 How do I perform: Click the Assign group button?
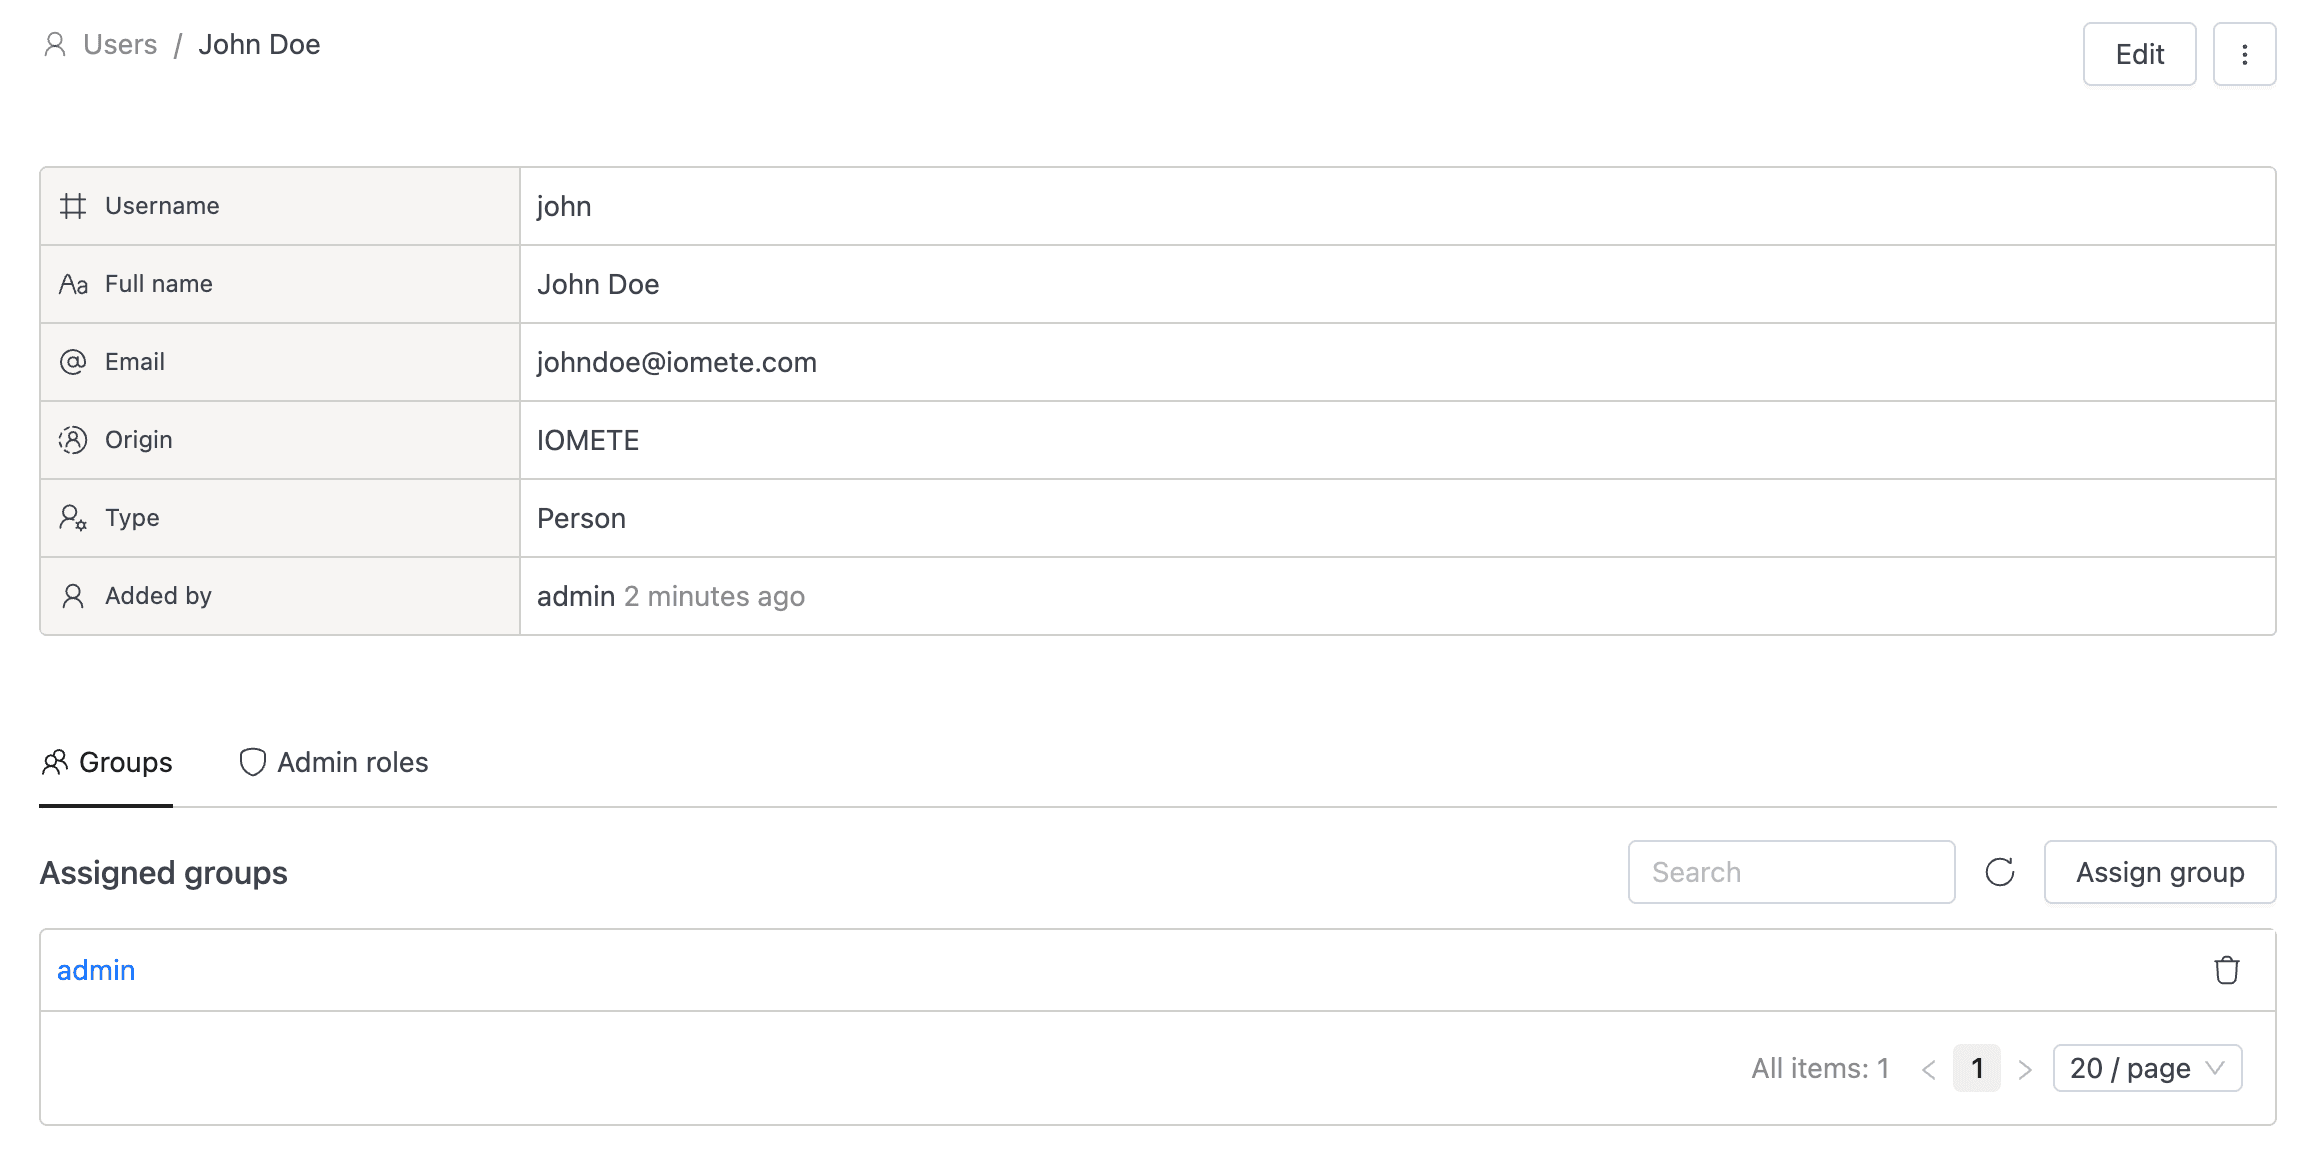point(2160,872)
